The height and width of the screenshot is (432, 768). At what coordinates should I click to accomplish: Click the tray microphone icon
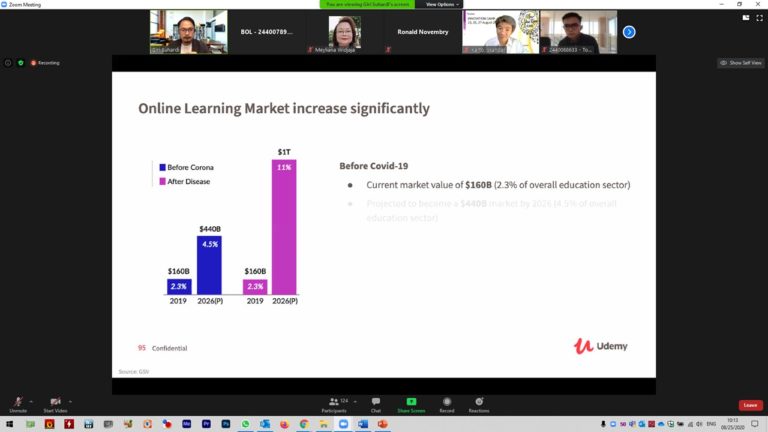pyautogui.click(x=603, y=424)
